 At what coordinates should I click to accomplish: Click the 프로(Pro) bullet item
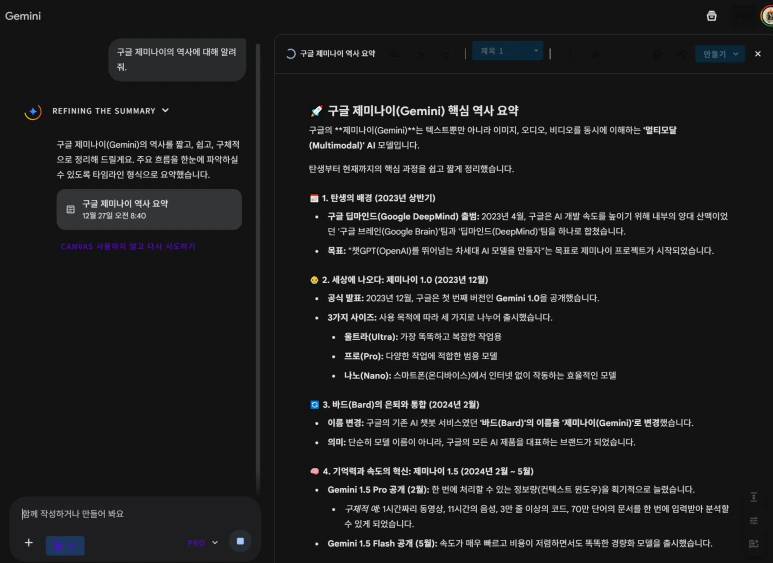(x=421, y=356)
